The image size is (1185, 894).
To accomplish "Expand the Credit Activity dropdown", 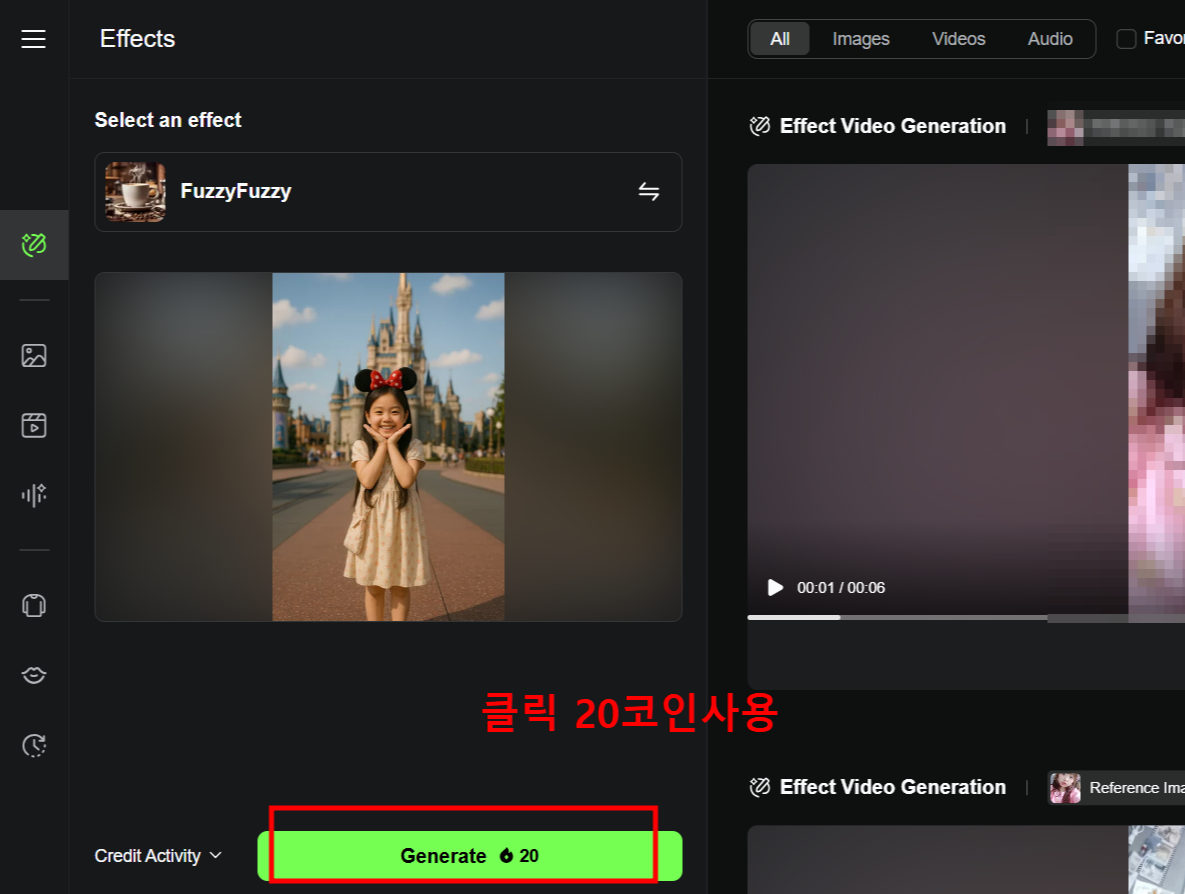I will point(158,855).
